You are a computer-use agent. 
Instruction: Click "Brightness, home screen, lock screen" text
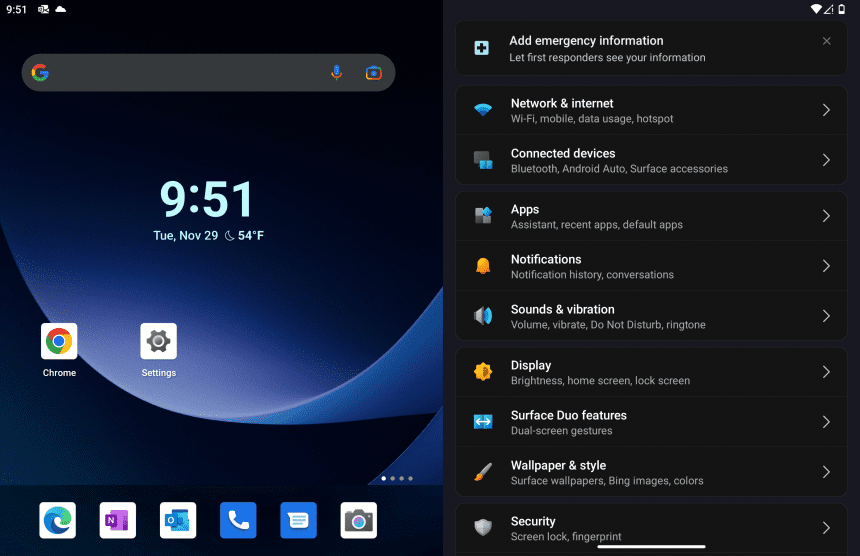pos(601,381)
